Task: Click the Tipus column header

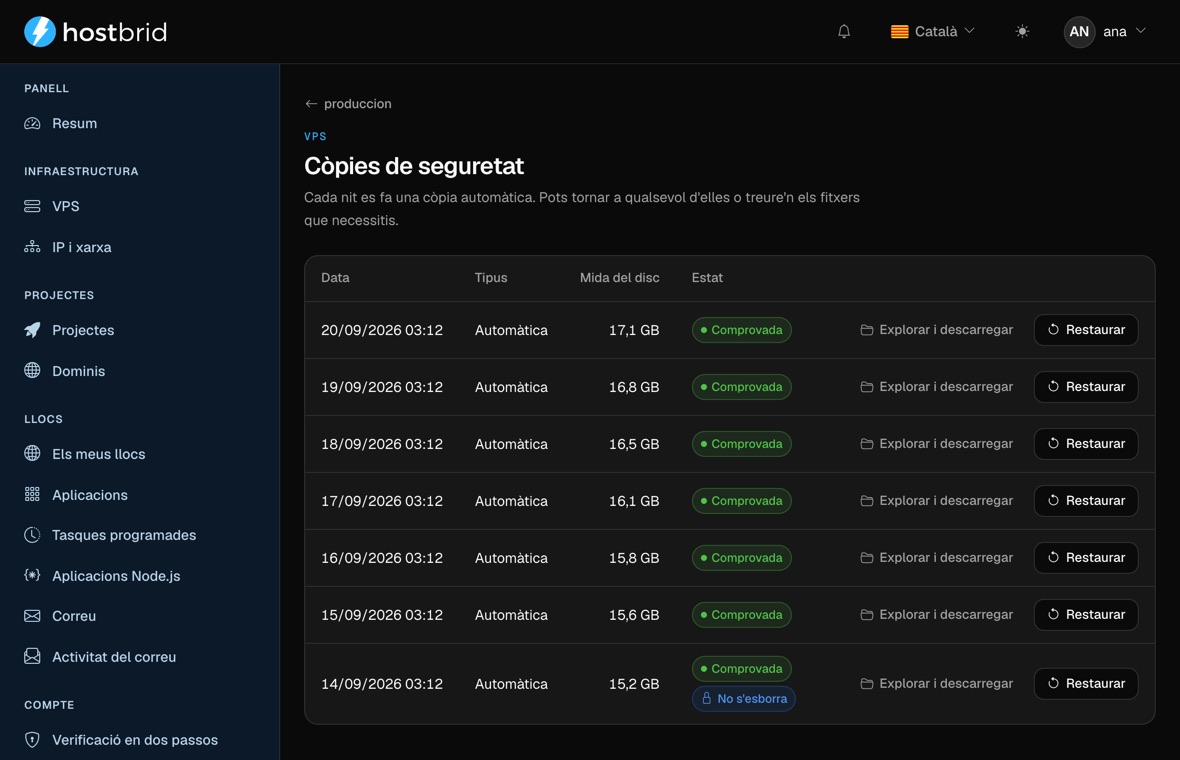Action: (491, 278)
